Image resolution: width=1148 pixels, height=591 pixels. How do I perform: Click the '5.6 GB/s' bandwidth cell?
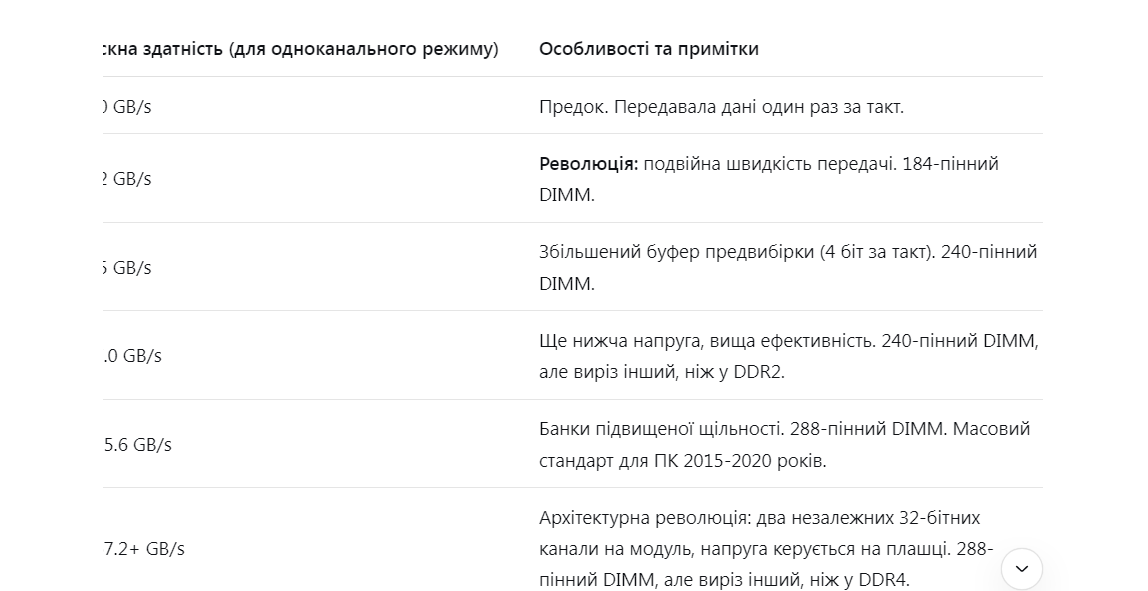click(138, 445)
